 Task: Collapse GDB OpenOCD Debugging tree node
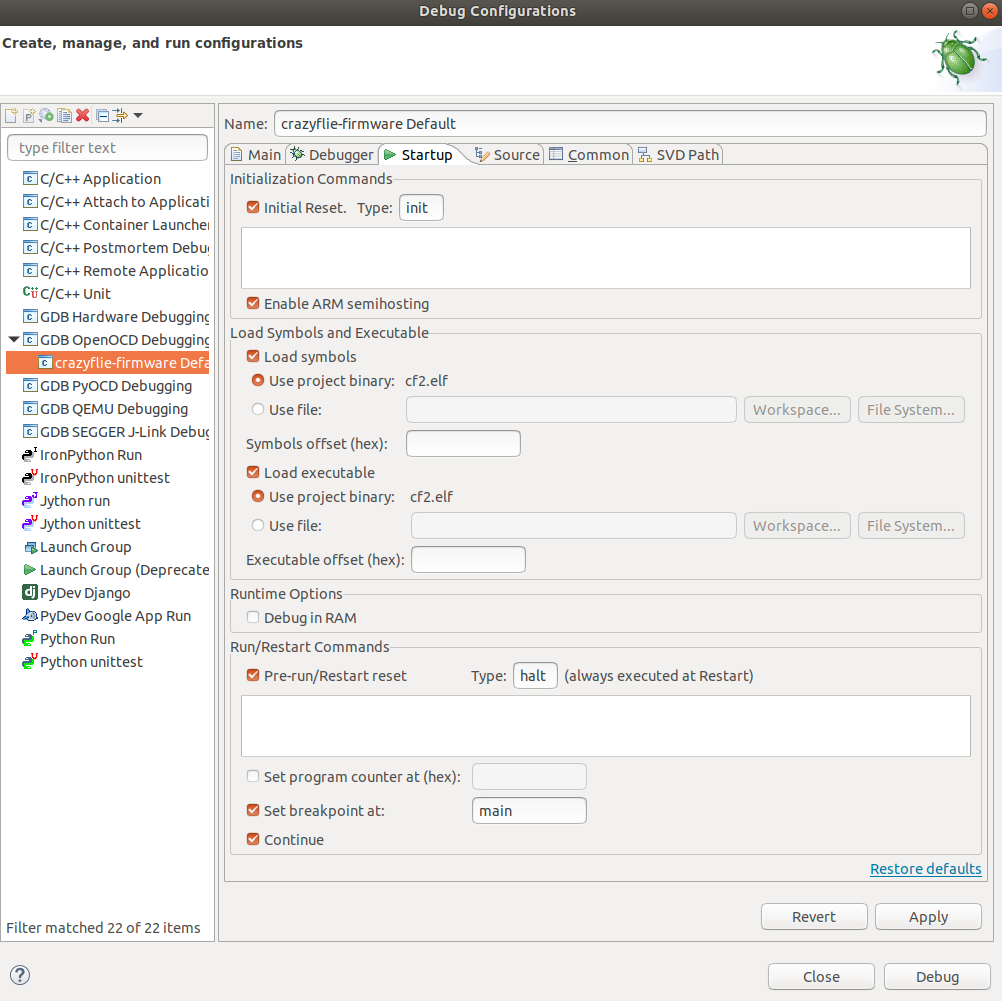[x=13, y=340]
